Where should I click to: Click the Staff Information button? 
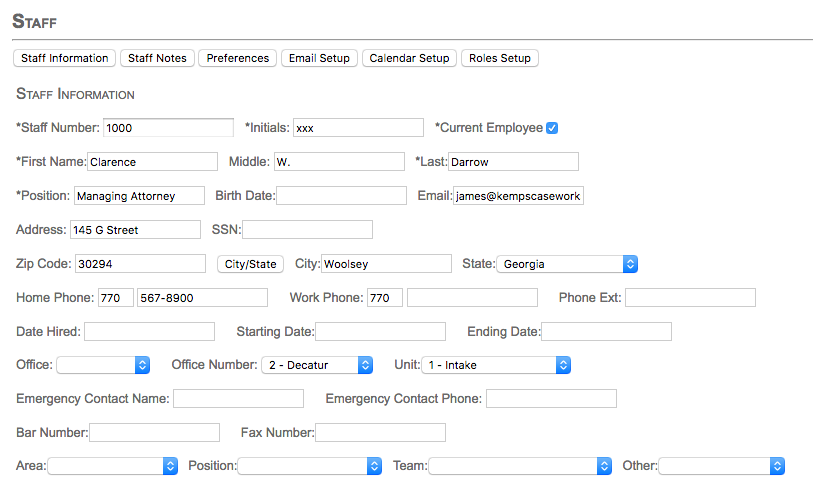pyautogui.click(x=64, y=58)
